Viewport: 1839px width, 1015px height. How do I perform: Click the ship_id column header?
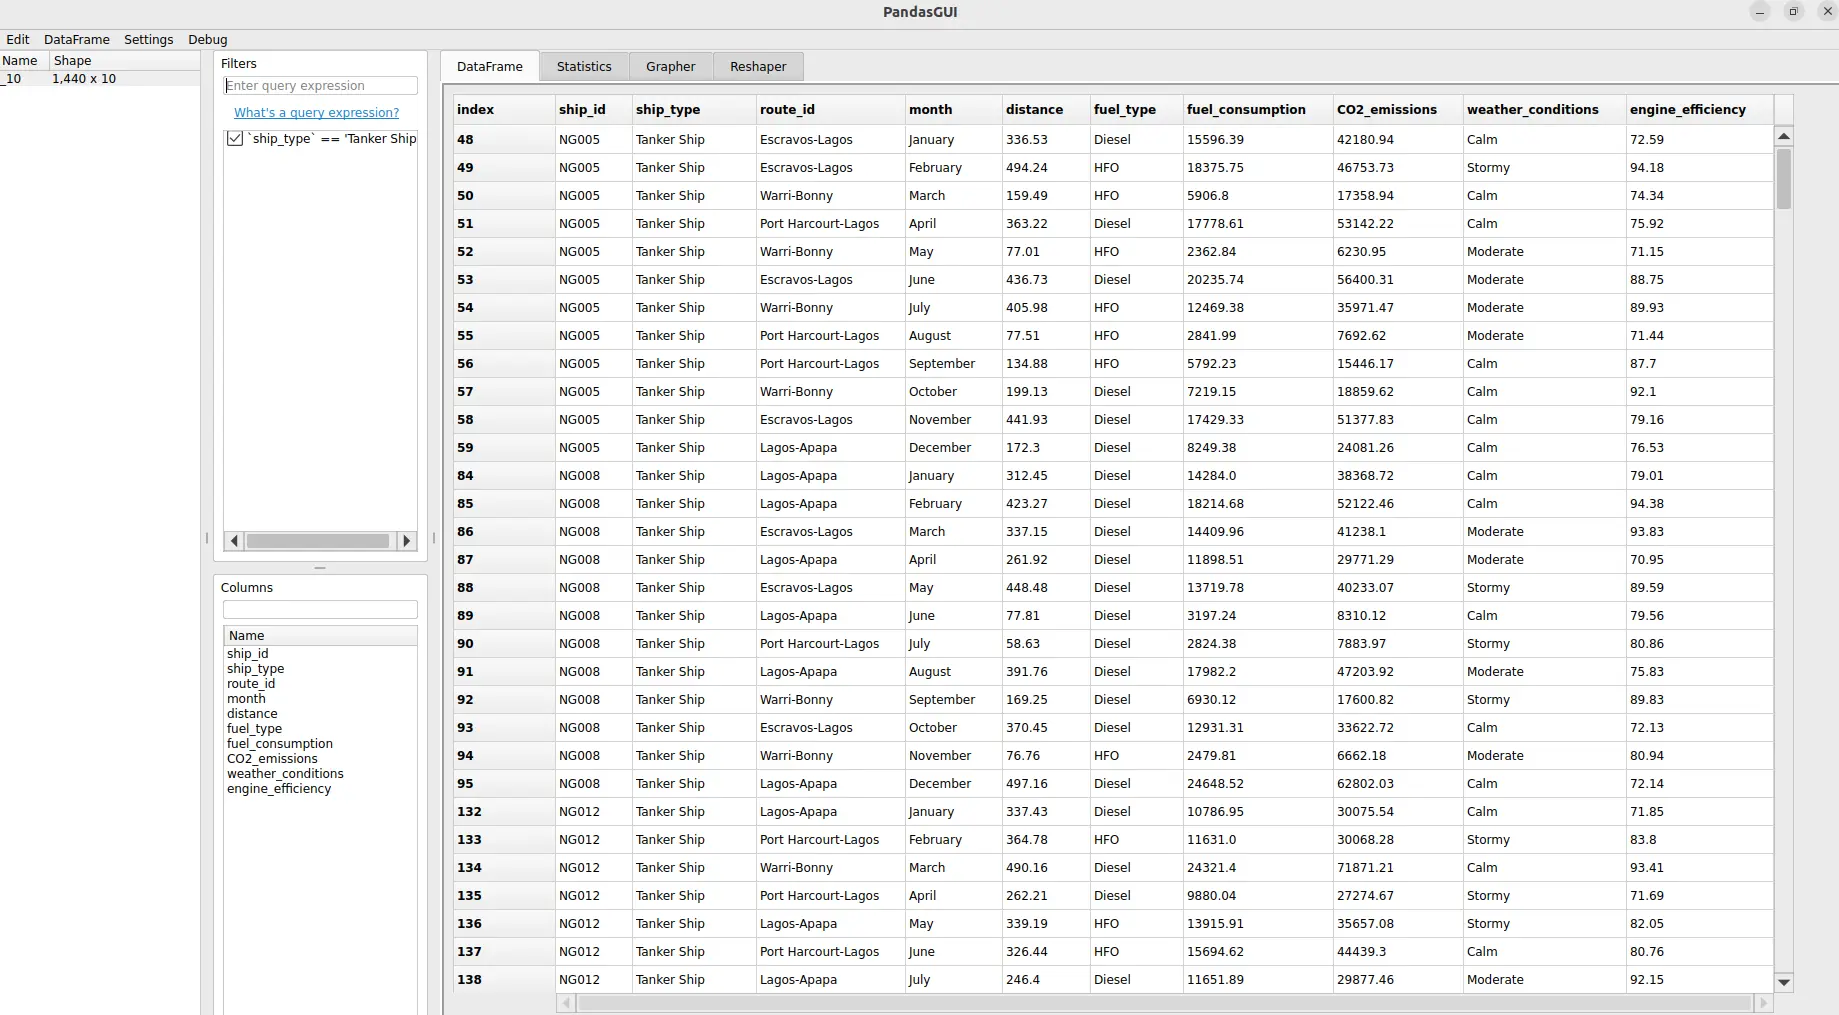coord(594,110)
